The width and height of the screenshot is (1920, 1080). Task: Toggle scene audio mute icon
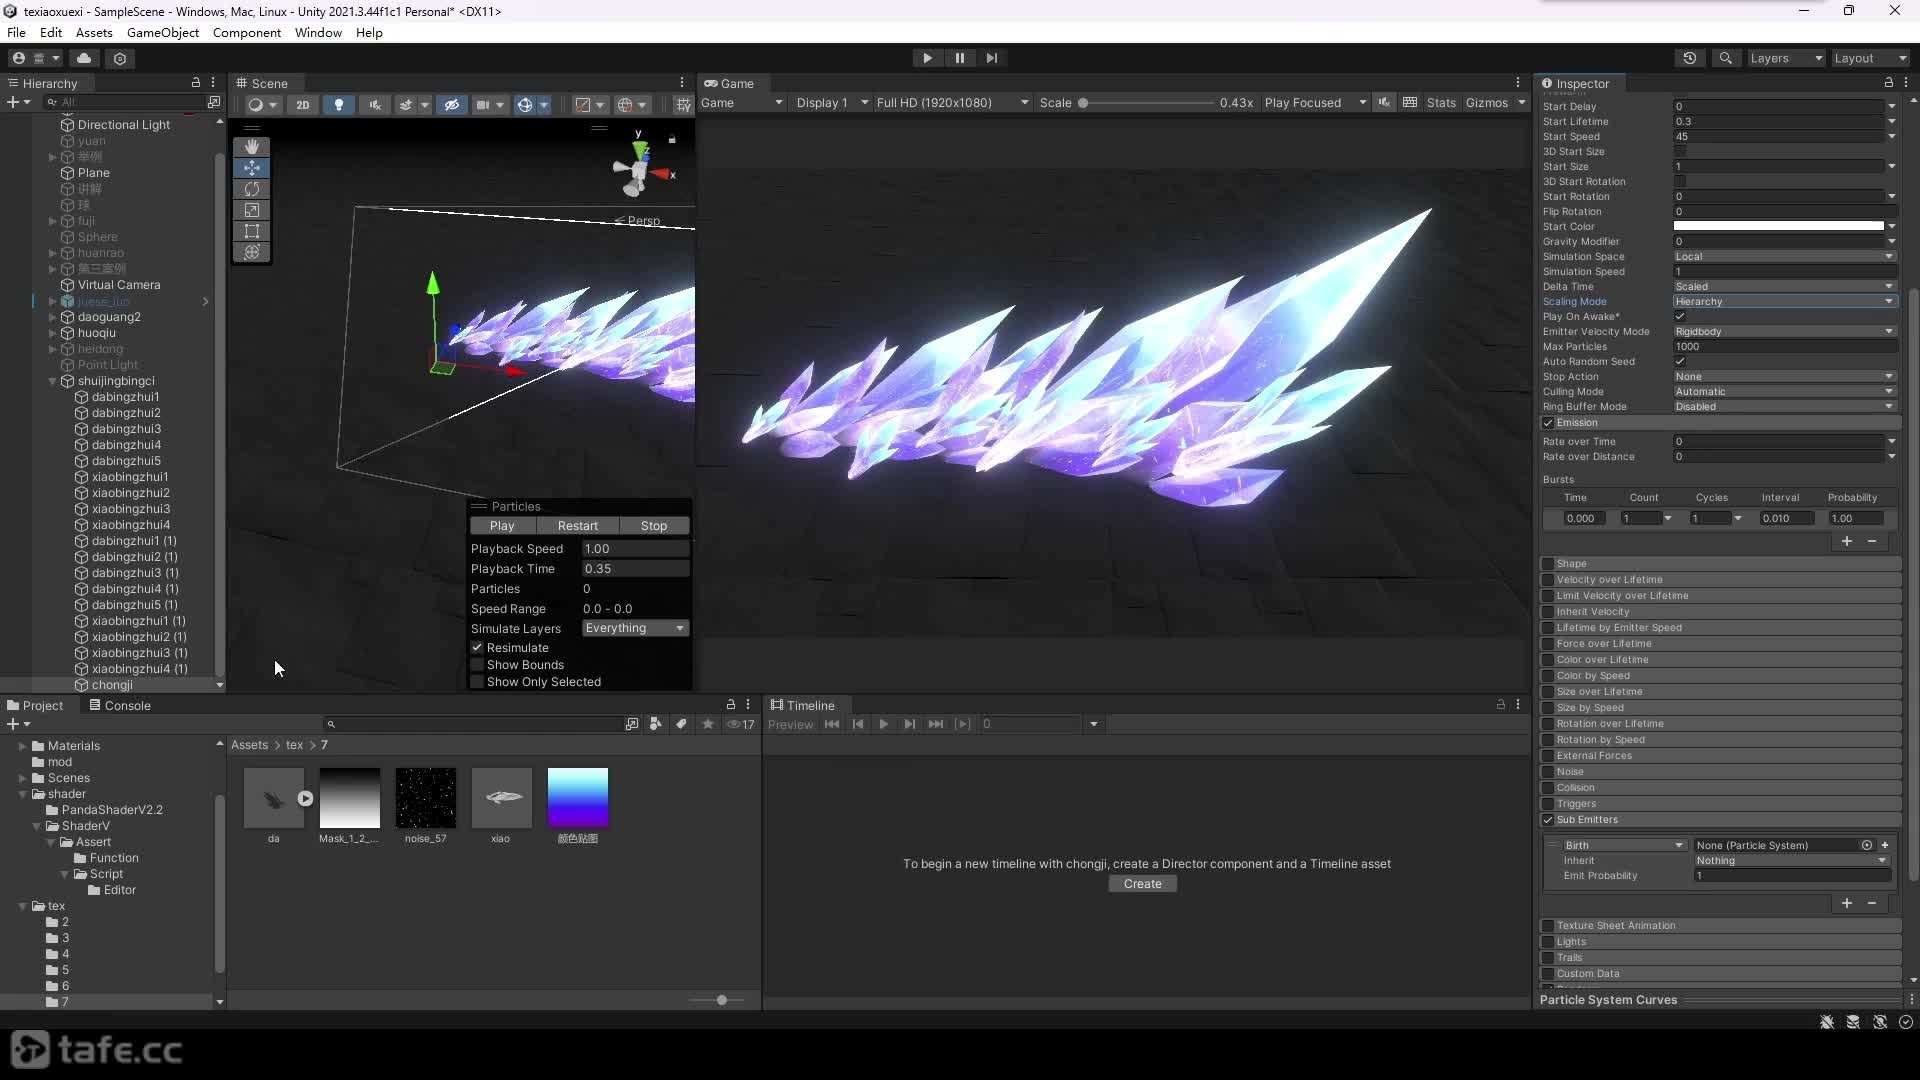375,104
